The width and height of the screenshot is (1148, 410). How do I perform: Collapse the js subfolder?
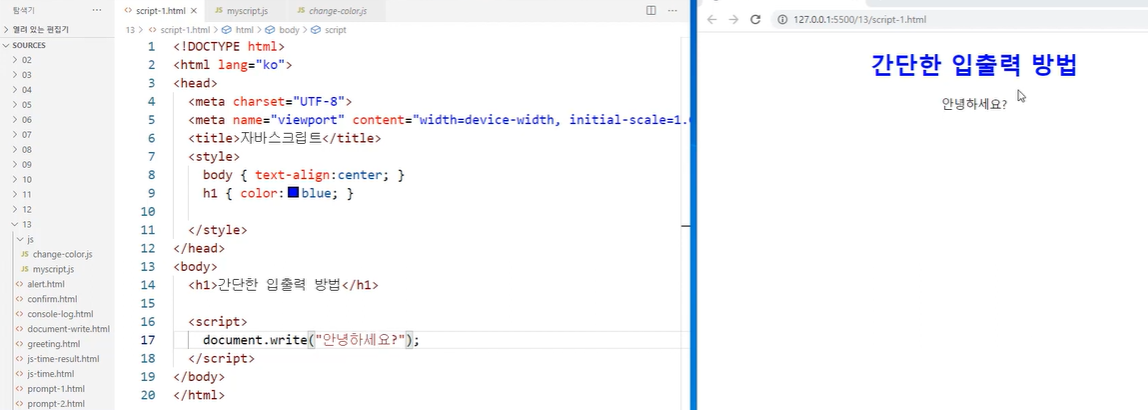57,239
